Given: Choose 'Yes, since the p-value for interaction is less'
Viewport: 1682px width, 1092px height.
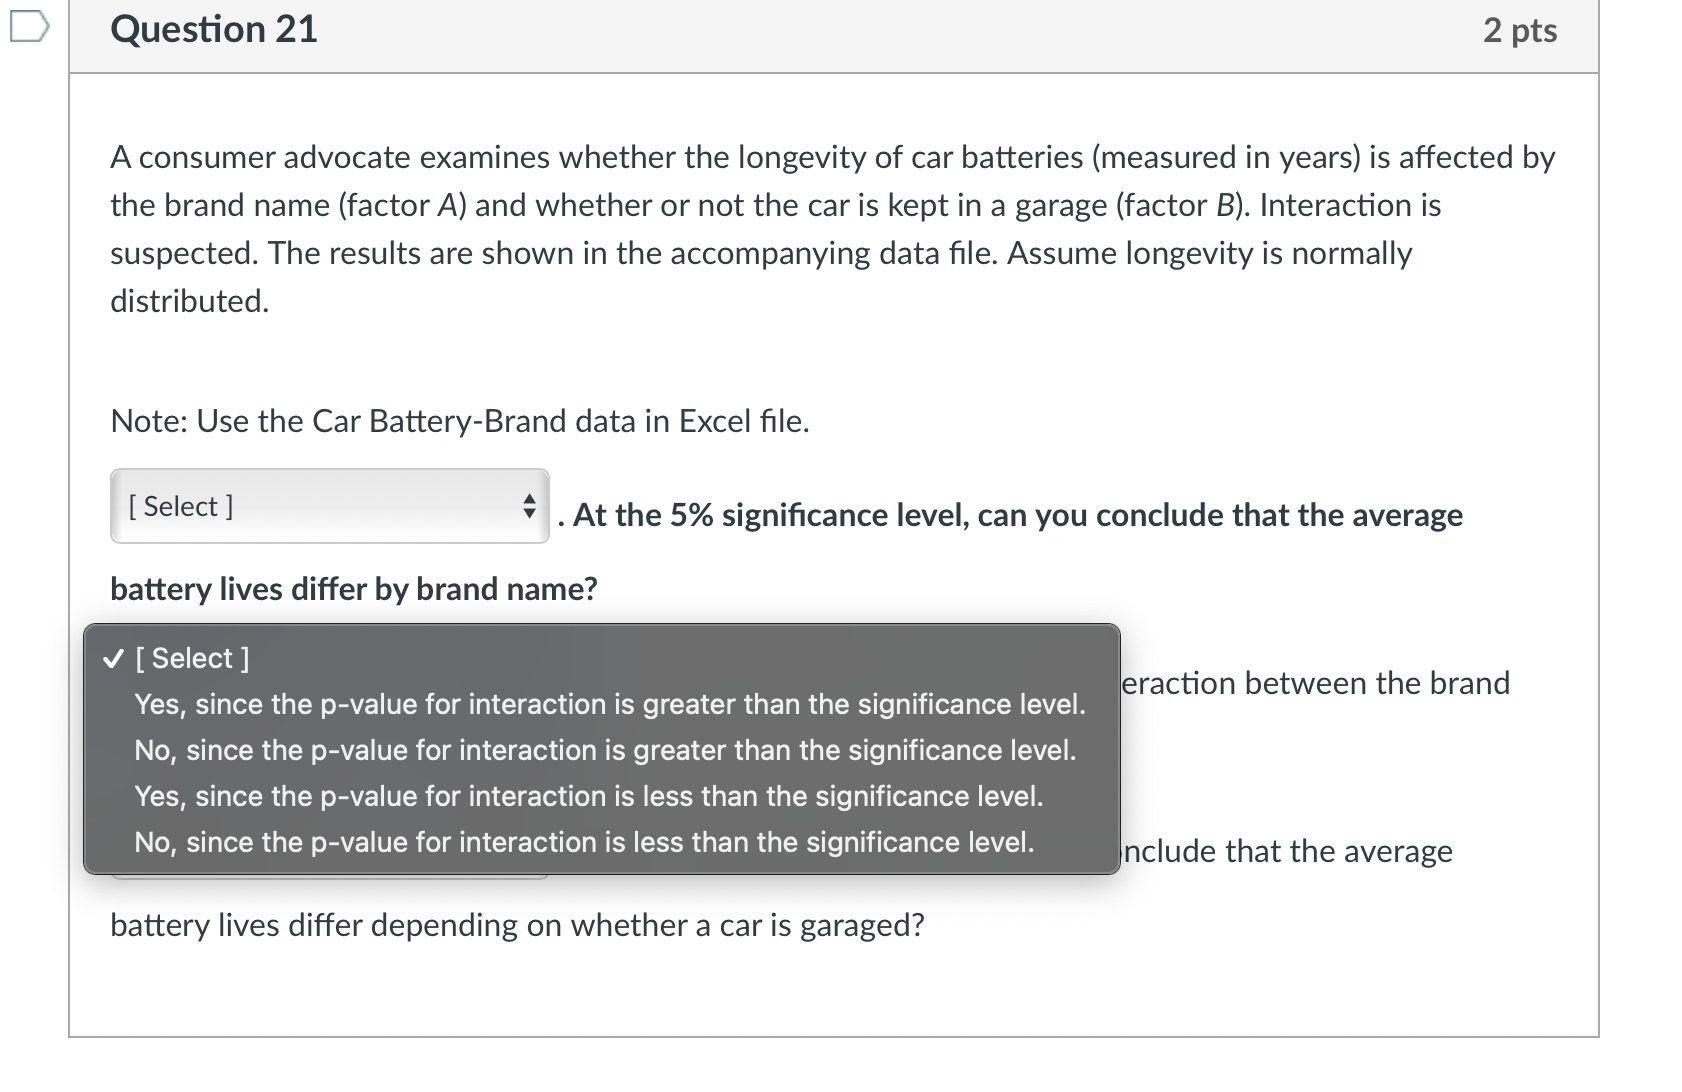Looking at the screenshot, I should pos(588,796).
